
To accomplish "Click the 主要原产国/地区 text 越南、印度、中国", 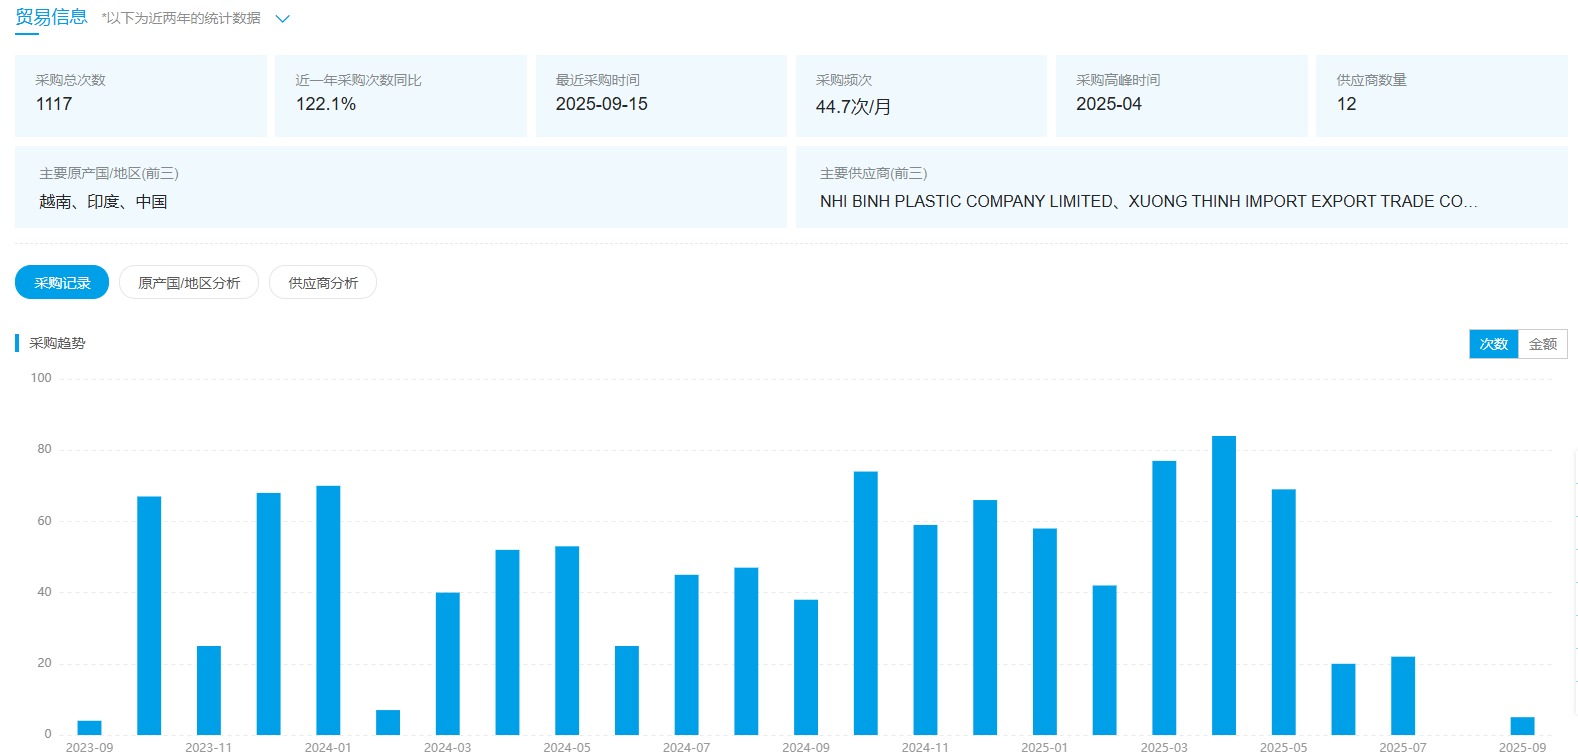I will [103, 202].
